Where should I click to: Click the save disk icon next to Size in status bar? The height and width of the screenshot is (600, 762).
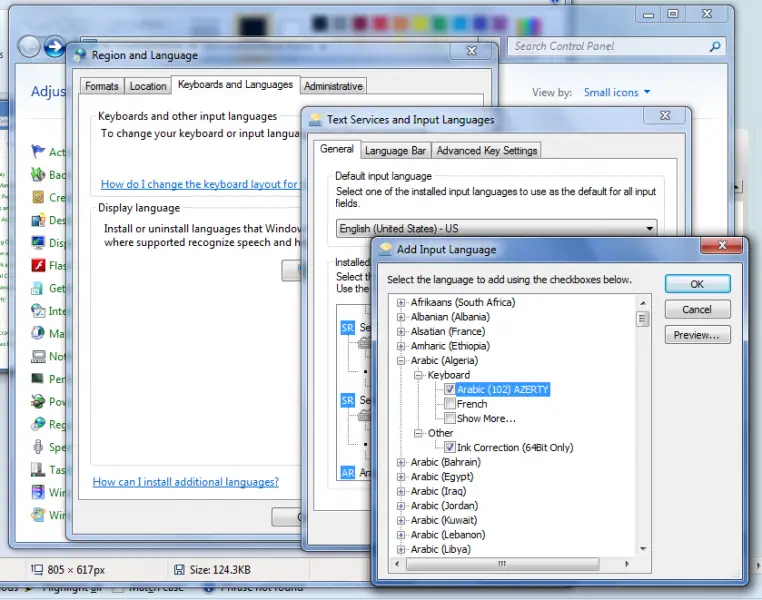point(179,569)
